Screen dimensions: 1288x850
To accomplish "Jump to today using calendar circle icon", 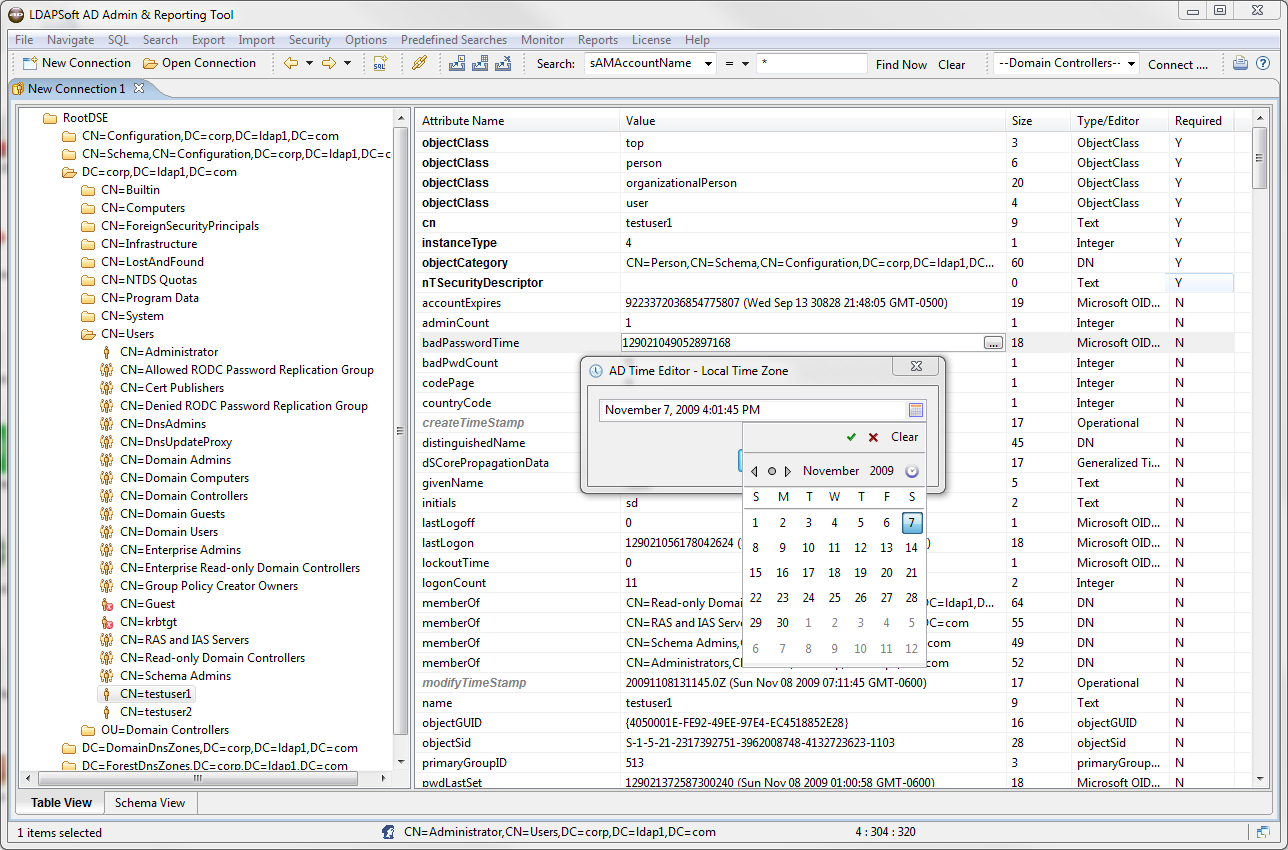I will pyautogui.click(x=772, y=471).
